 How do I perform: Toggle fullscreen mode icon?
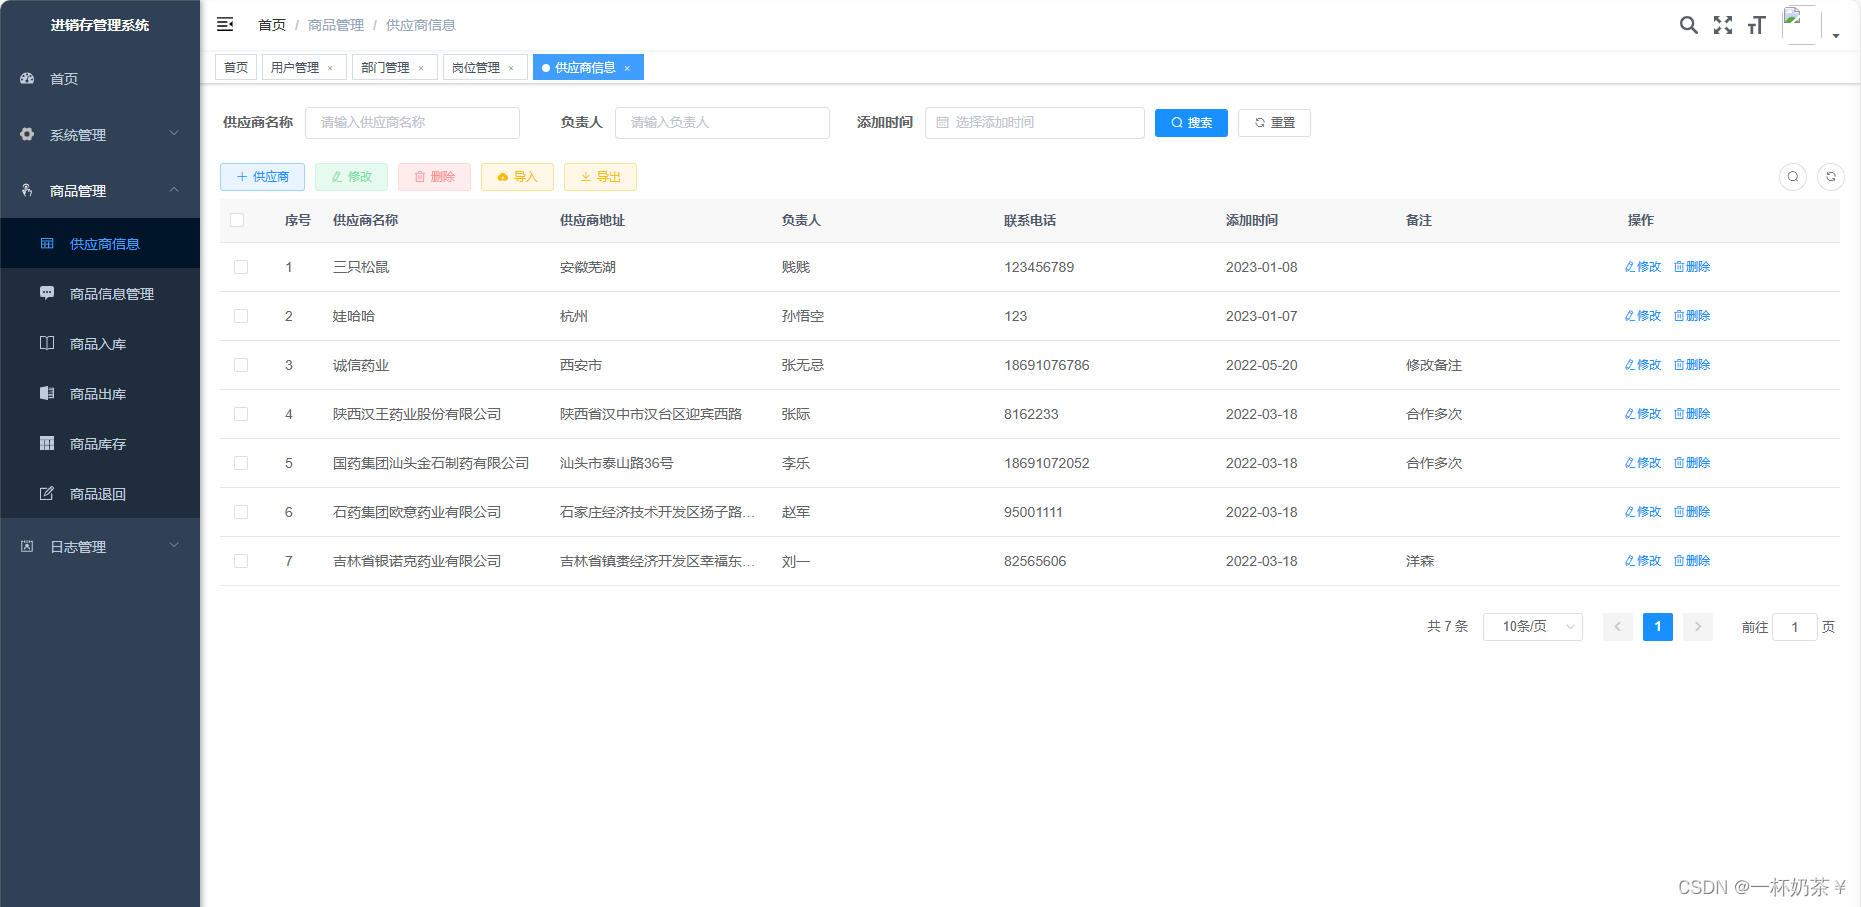click(1722, 25)
